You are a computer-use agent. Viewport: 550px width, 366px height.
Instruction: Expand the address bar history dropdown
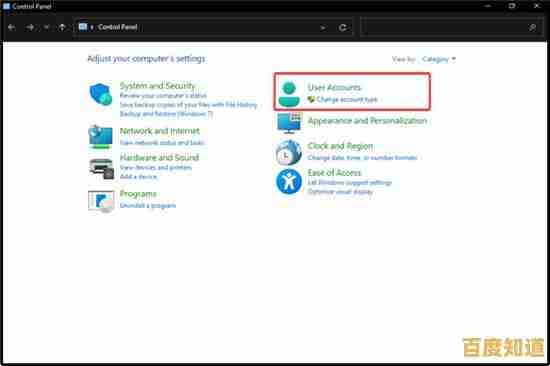point(323,27)
